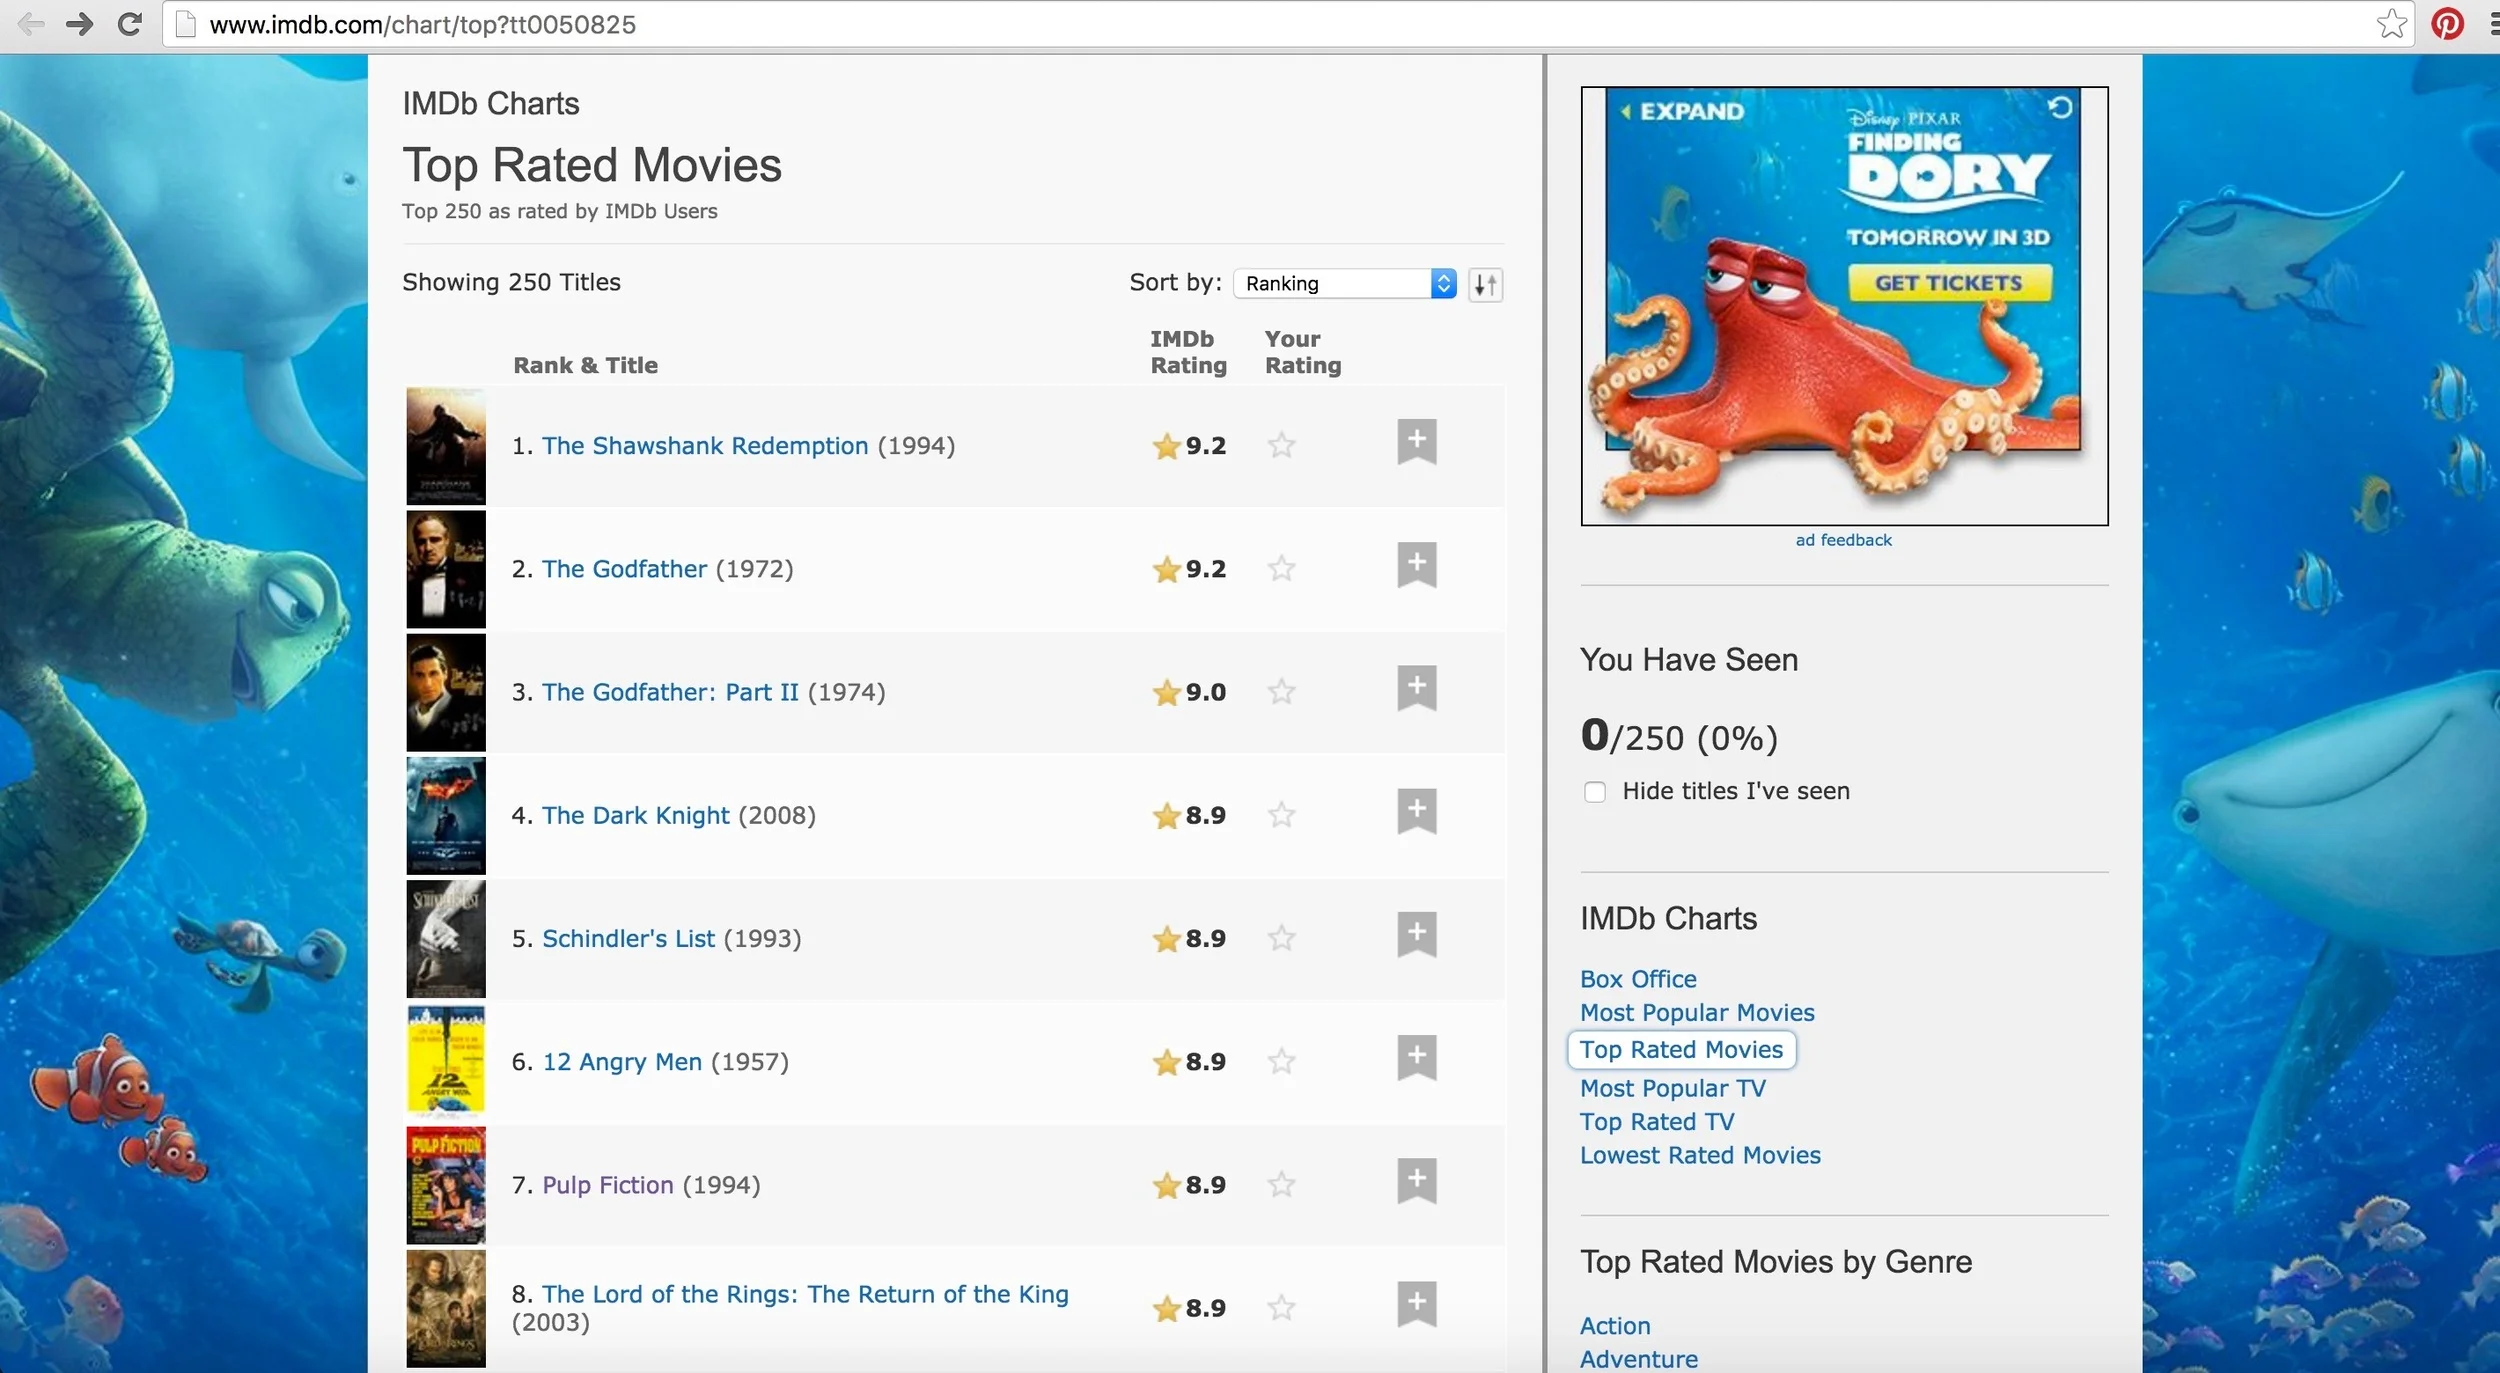
Task: Toggle ascending/descending sort order button
Action: 1485,285
